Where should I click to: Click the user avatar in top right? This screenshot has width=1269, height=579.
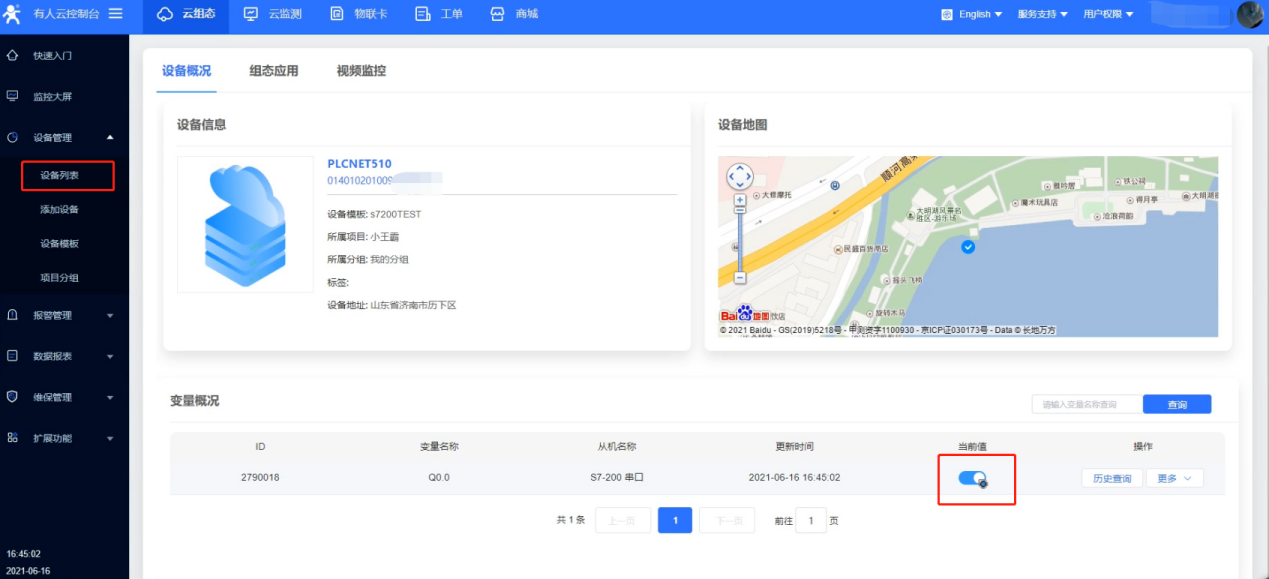click(x=1250, y=14)
